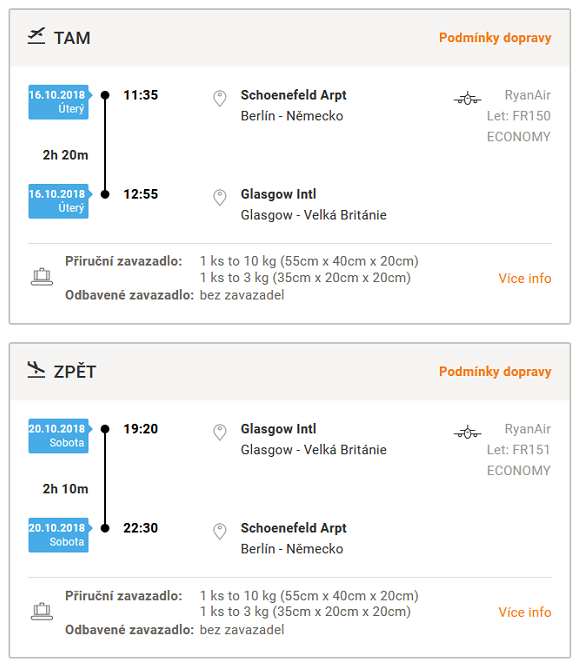Click the luggage icon in the ZPĚT section
This screenshot has width=576, height=667.
[42, 611]
